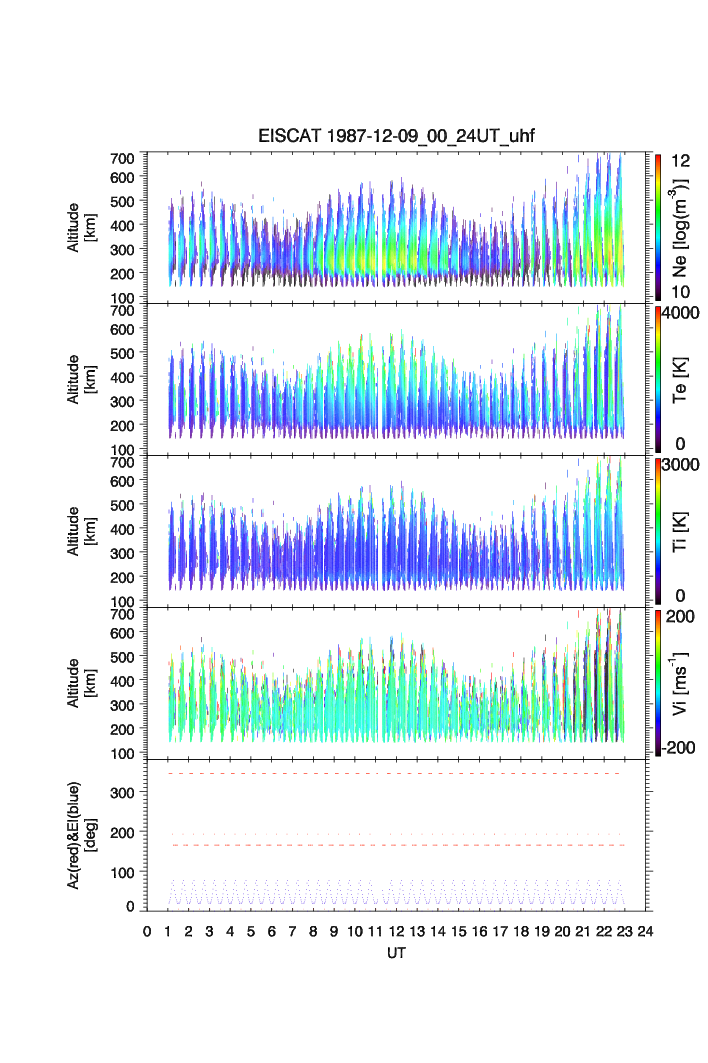Click the '100' tick in the azimuth/elevation panel
The width and height of the screenshot is (708, 1063).
tap(122, 873)
